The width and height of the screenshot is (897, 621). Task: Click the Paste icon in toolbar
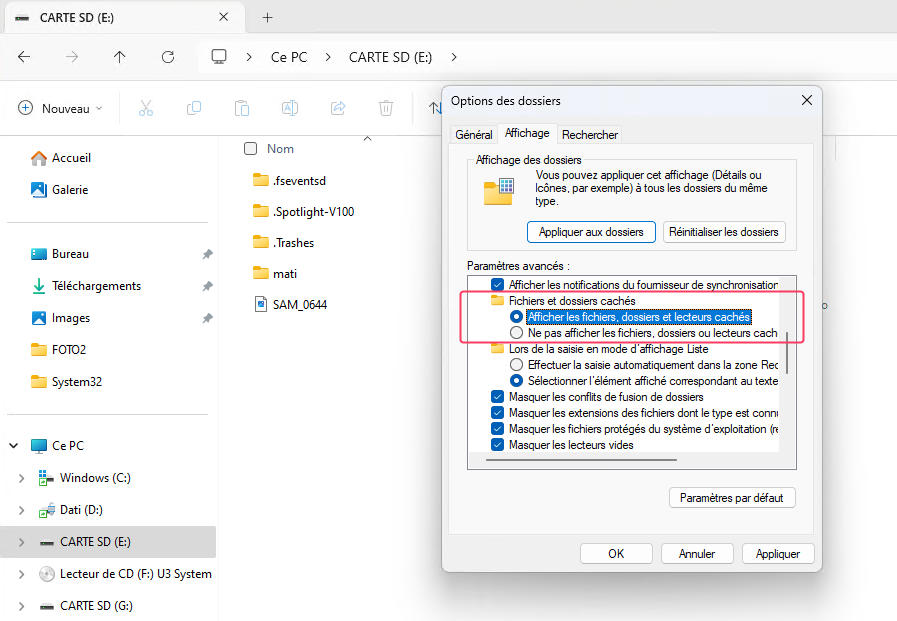click(242, 108)
